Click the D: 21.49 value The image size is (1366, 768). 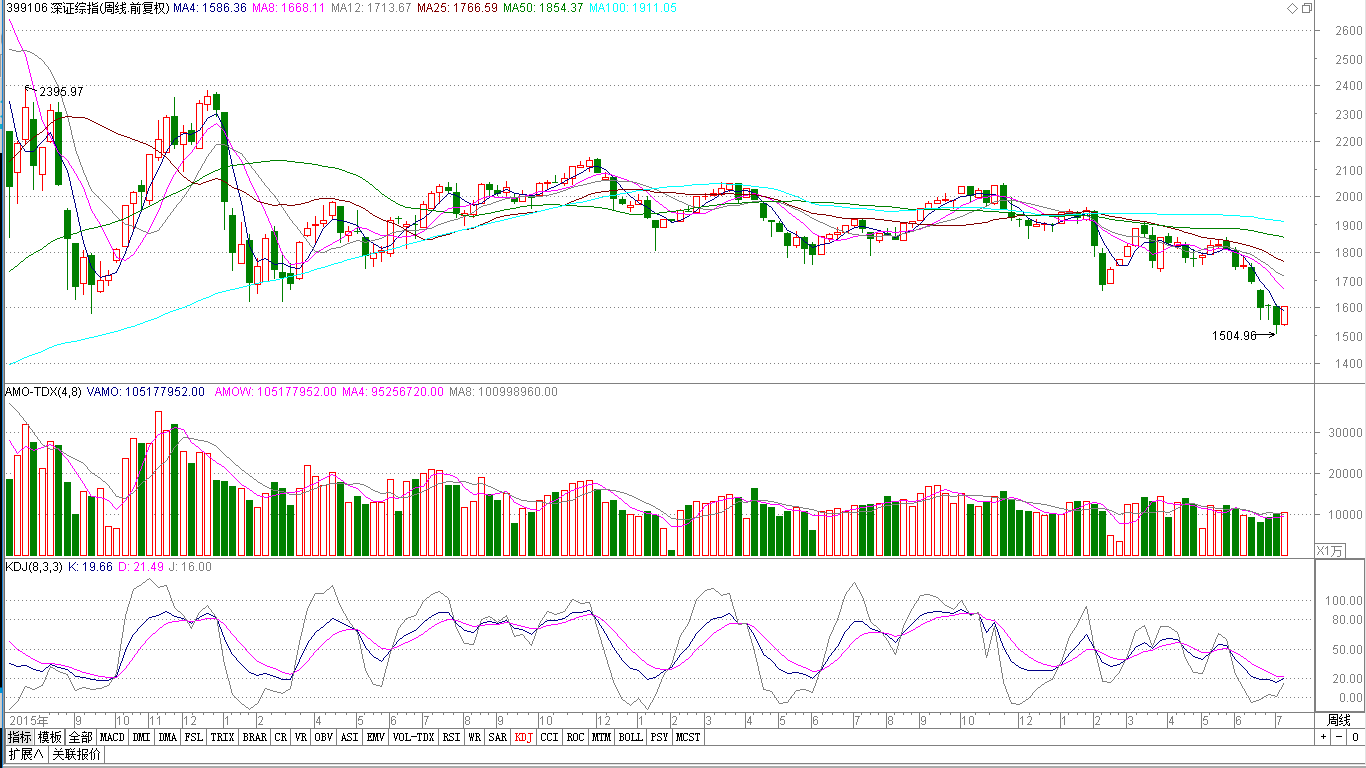141,566
